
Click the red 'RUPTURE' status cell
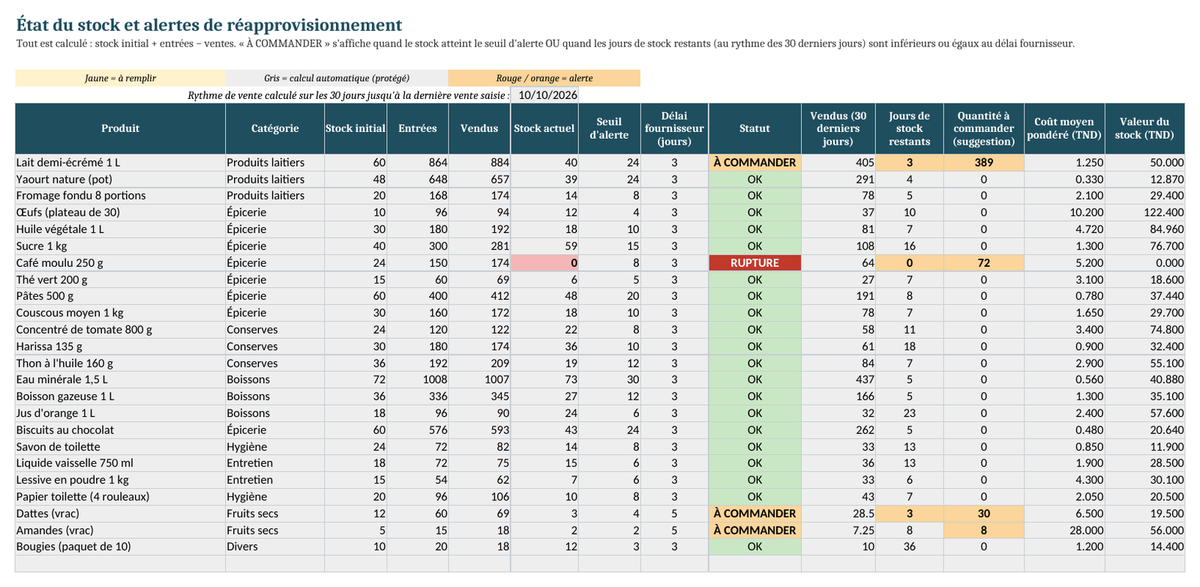point(755,262)
